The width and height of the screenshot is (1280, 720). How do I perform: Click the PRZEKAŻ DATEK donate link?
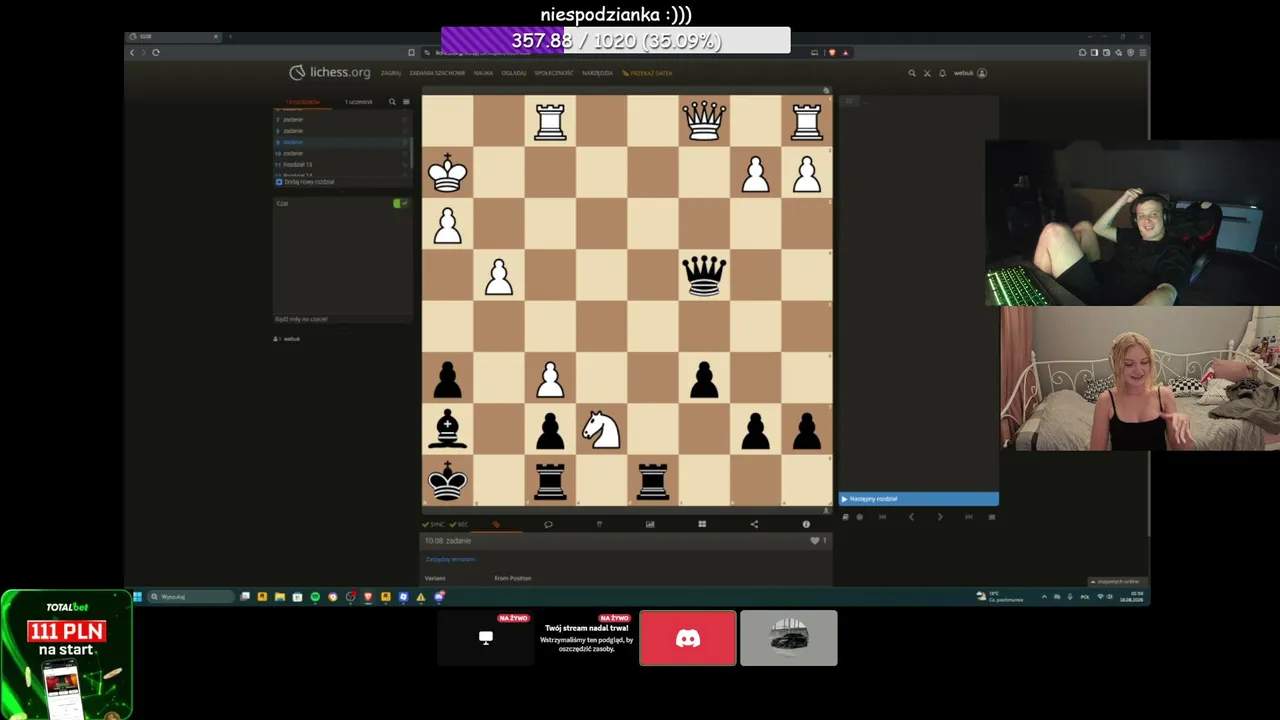click(647, 73)
